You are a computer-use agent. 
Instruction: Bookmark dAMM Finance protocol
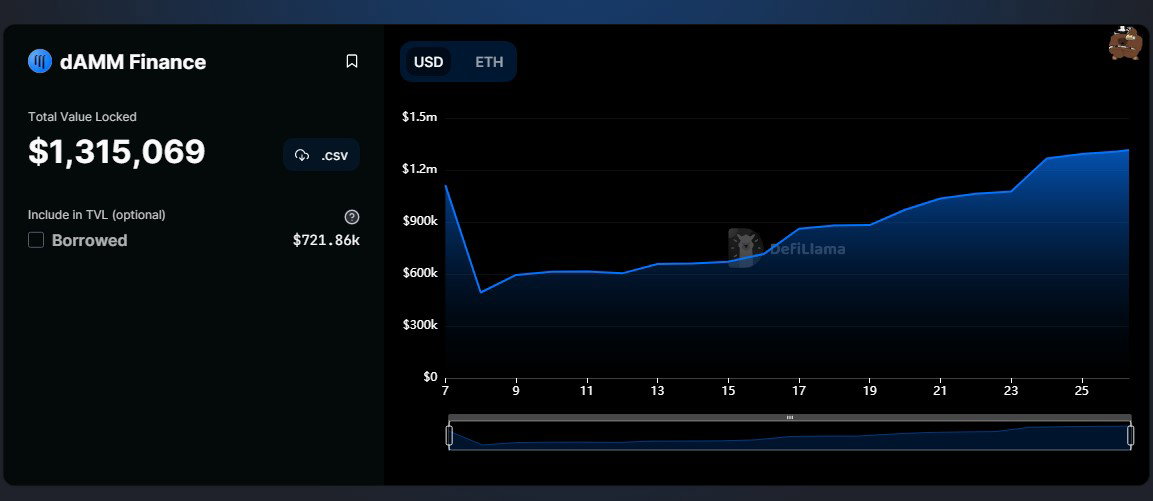tap(352, 61)
